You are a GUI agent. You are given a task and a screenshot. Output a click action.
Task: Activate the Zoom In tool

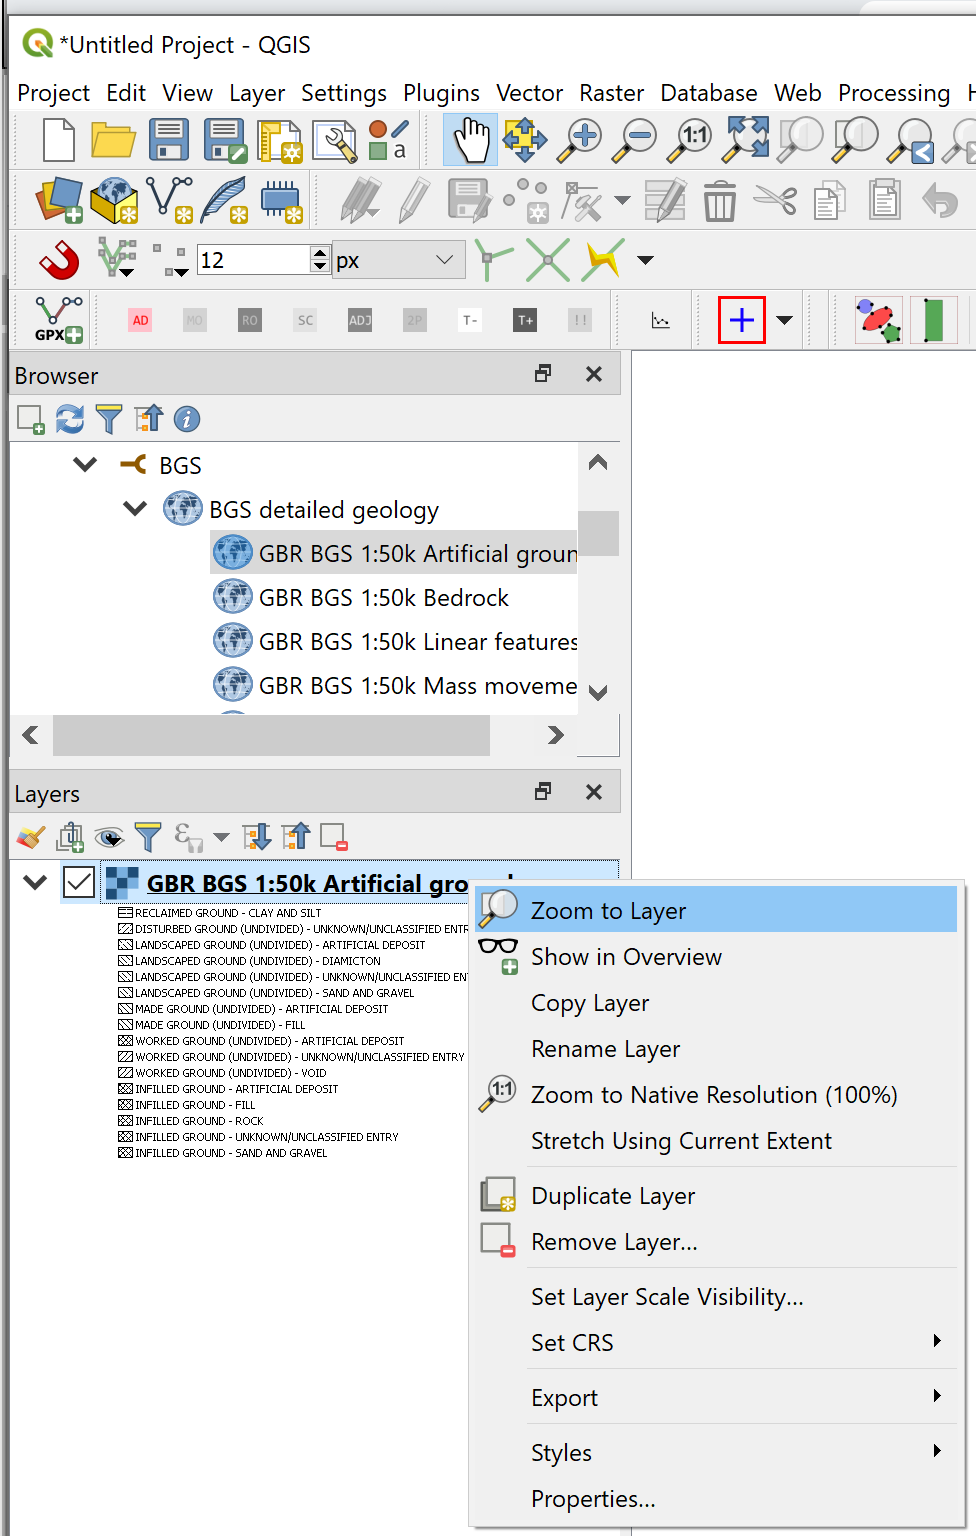tap(578, 140)
